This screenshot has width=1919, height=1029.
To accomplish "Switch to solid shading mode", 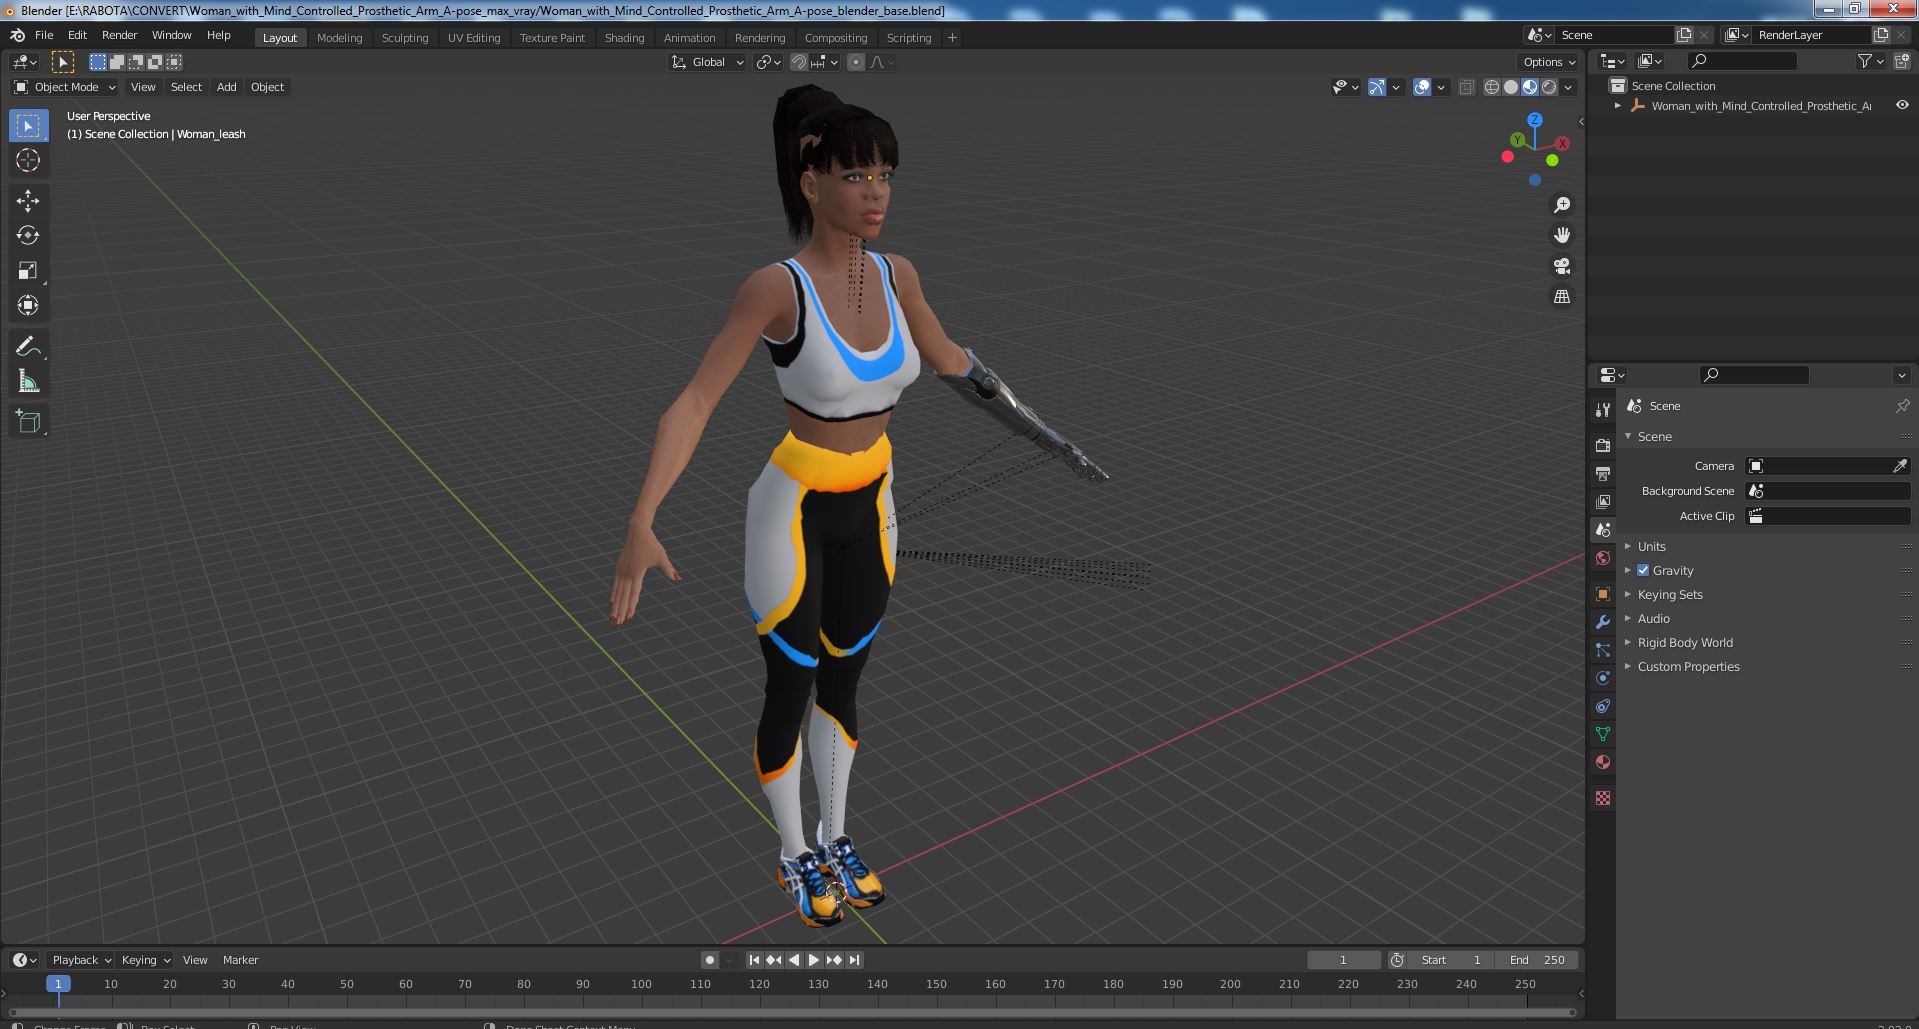I will tap(1511, 87).
